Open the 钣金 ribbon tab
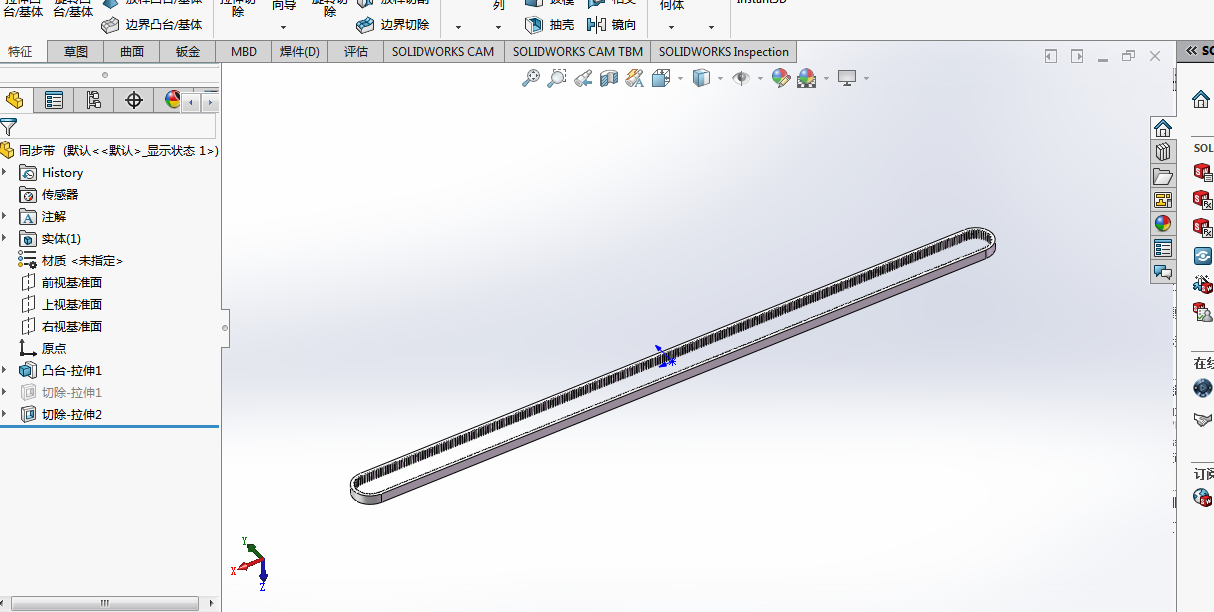The image size is (1214, 612). (x=188, y=51)
